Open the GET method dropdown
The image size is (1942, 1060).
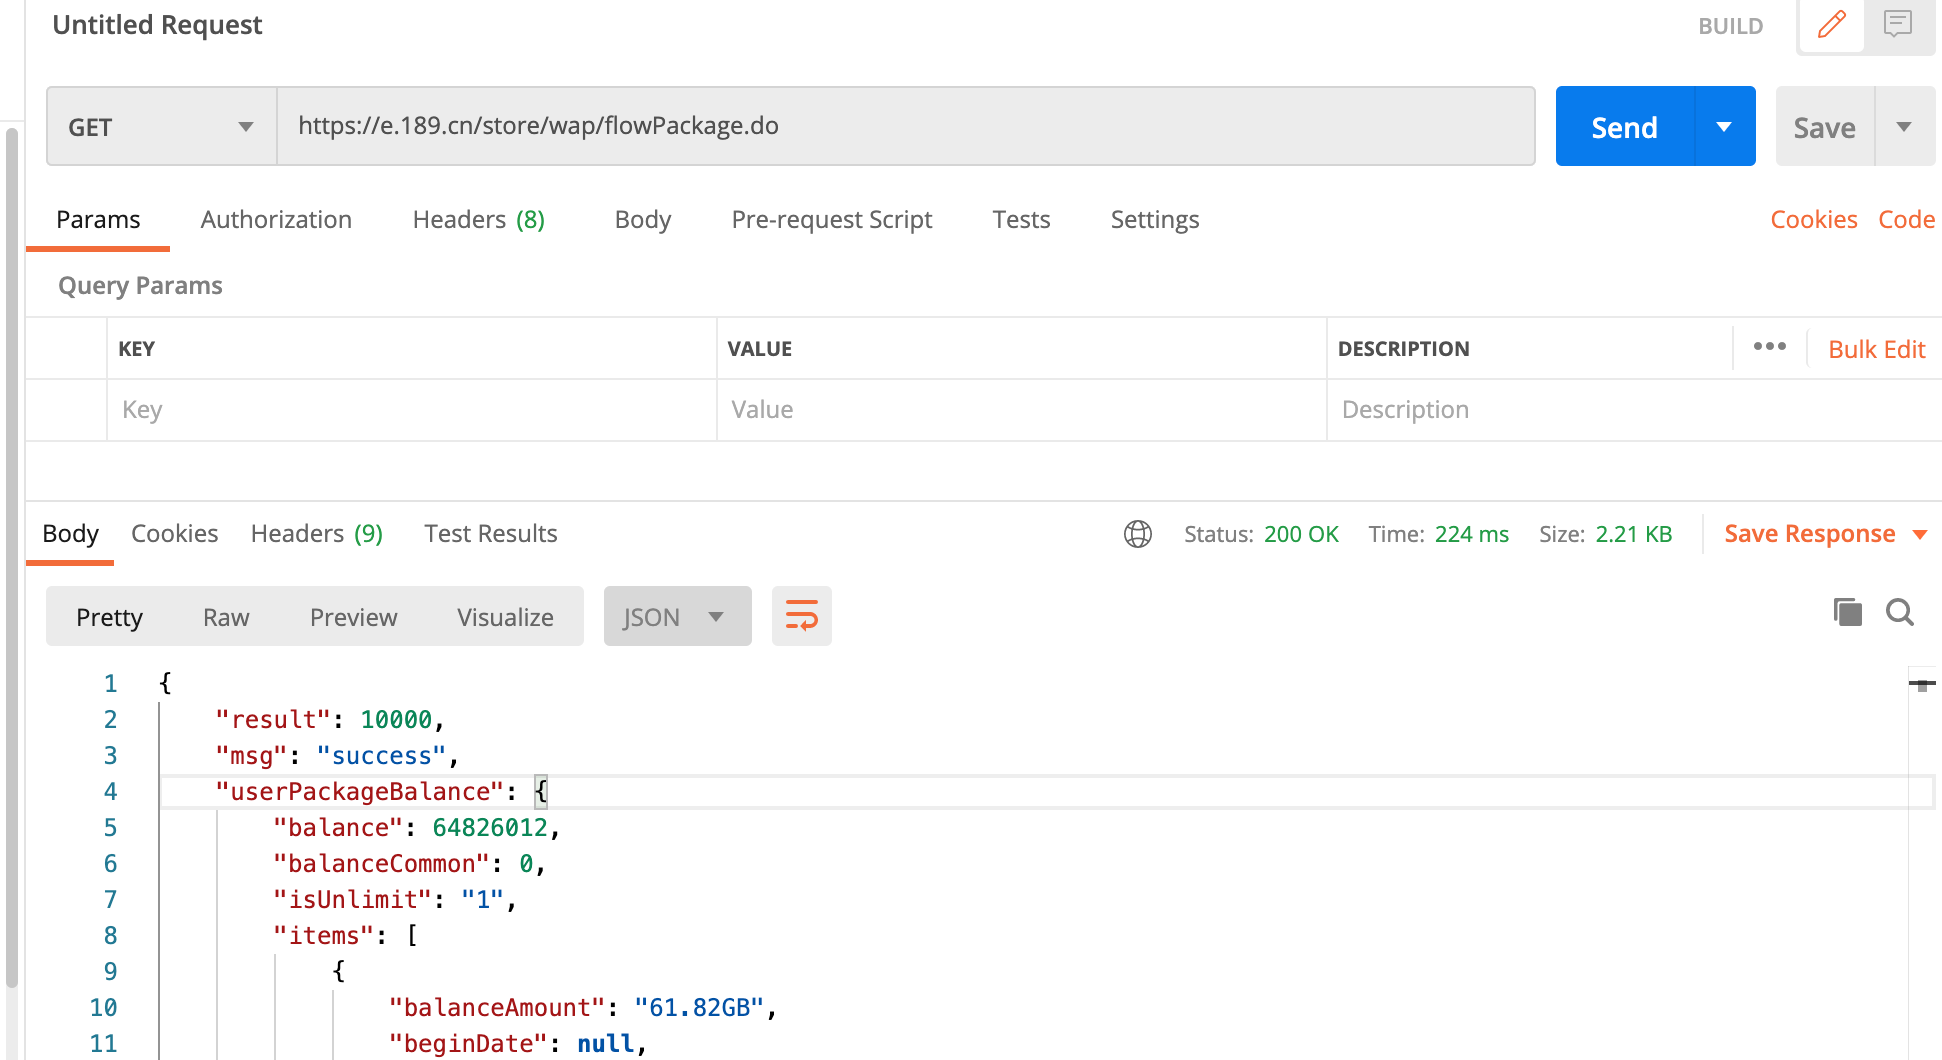tap(162, 127)
